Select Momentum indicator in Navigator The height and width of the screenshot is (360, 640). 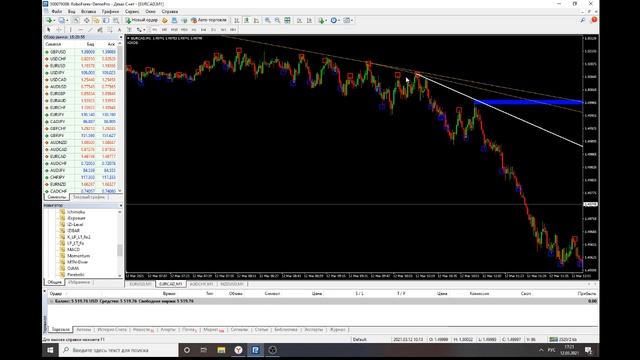click(x=78, y=256)
